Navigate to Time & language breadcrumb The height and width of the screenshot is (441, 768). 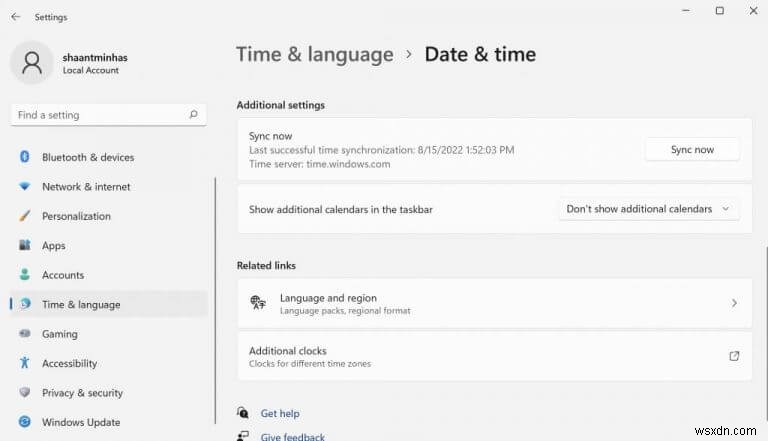coord(314,55)
